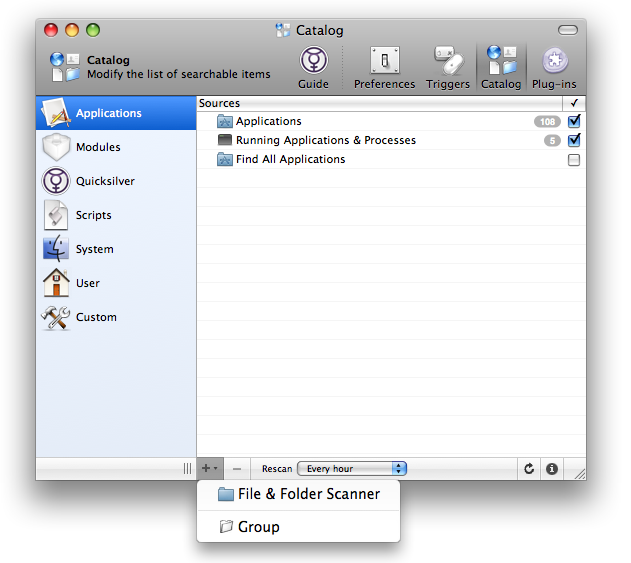The width and height of the screenshot is (631, 563).
Task: Choose Group from the add menu
Action: point(299,526)
